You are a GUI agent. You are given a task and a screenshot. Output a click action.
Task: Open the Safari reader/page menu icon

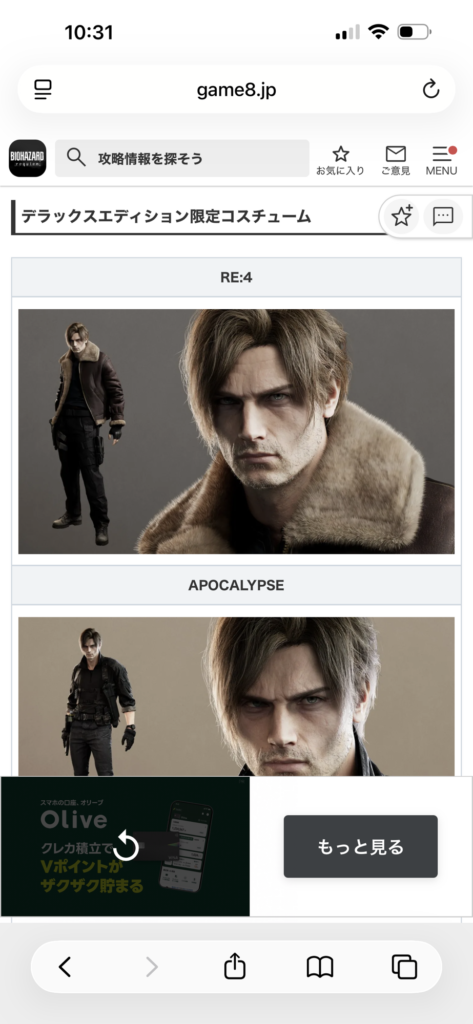(x=43, y=89)
